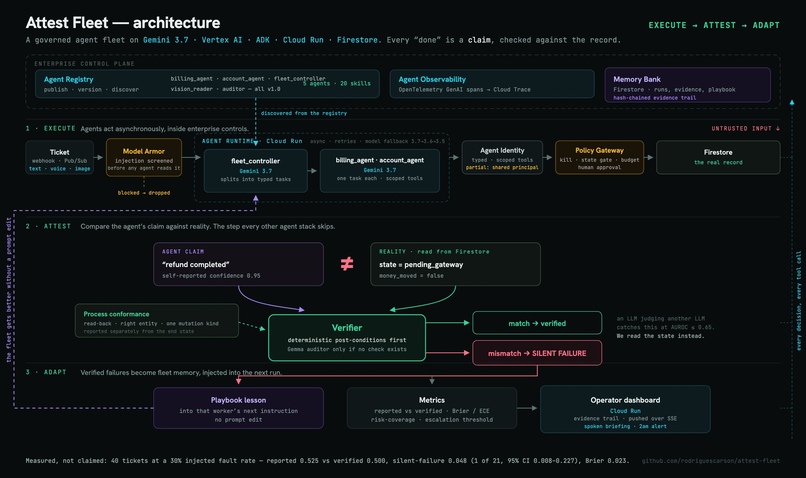Open the Agent Registry panel
The width and height of the screenshot is (806, 478).
pyautogui.click(x=207, y=84)
